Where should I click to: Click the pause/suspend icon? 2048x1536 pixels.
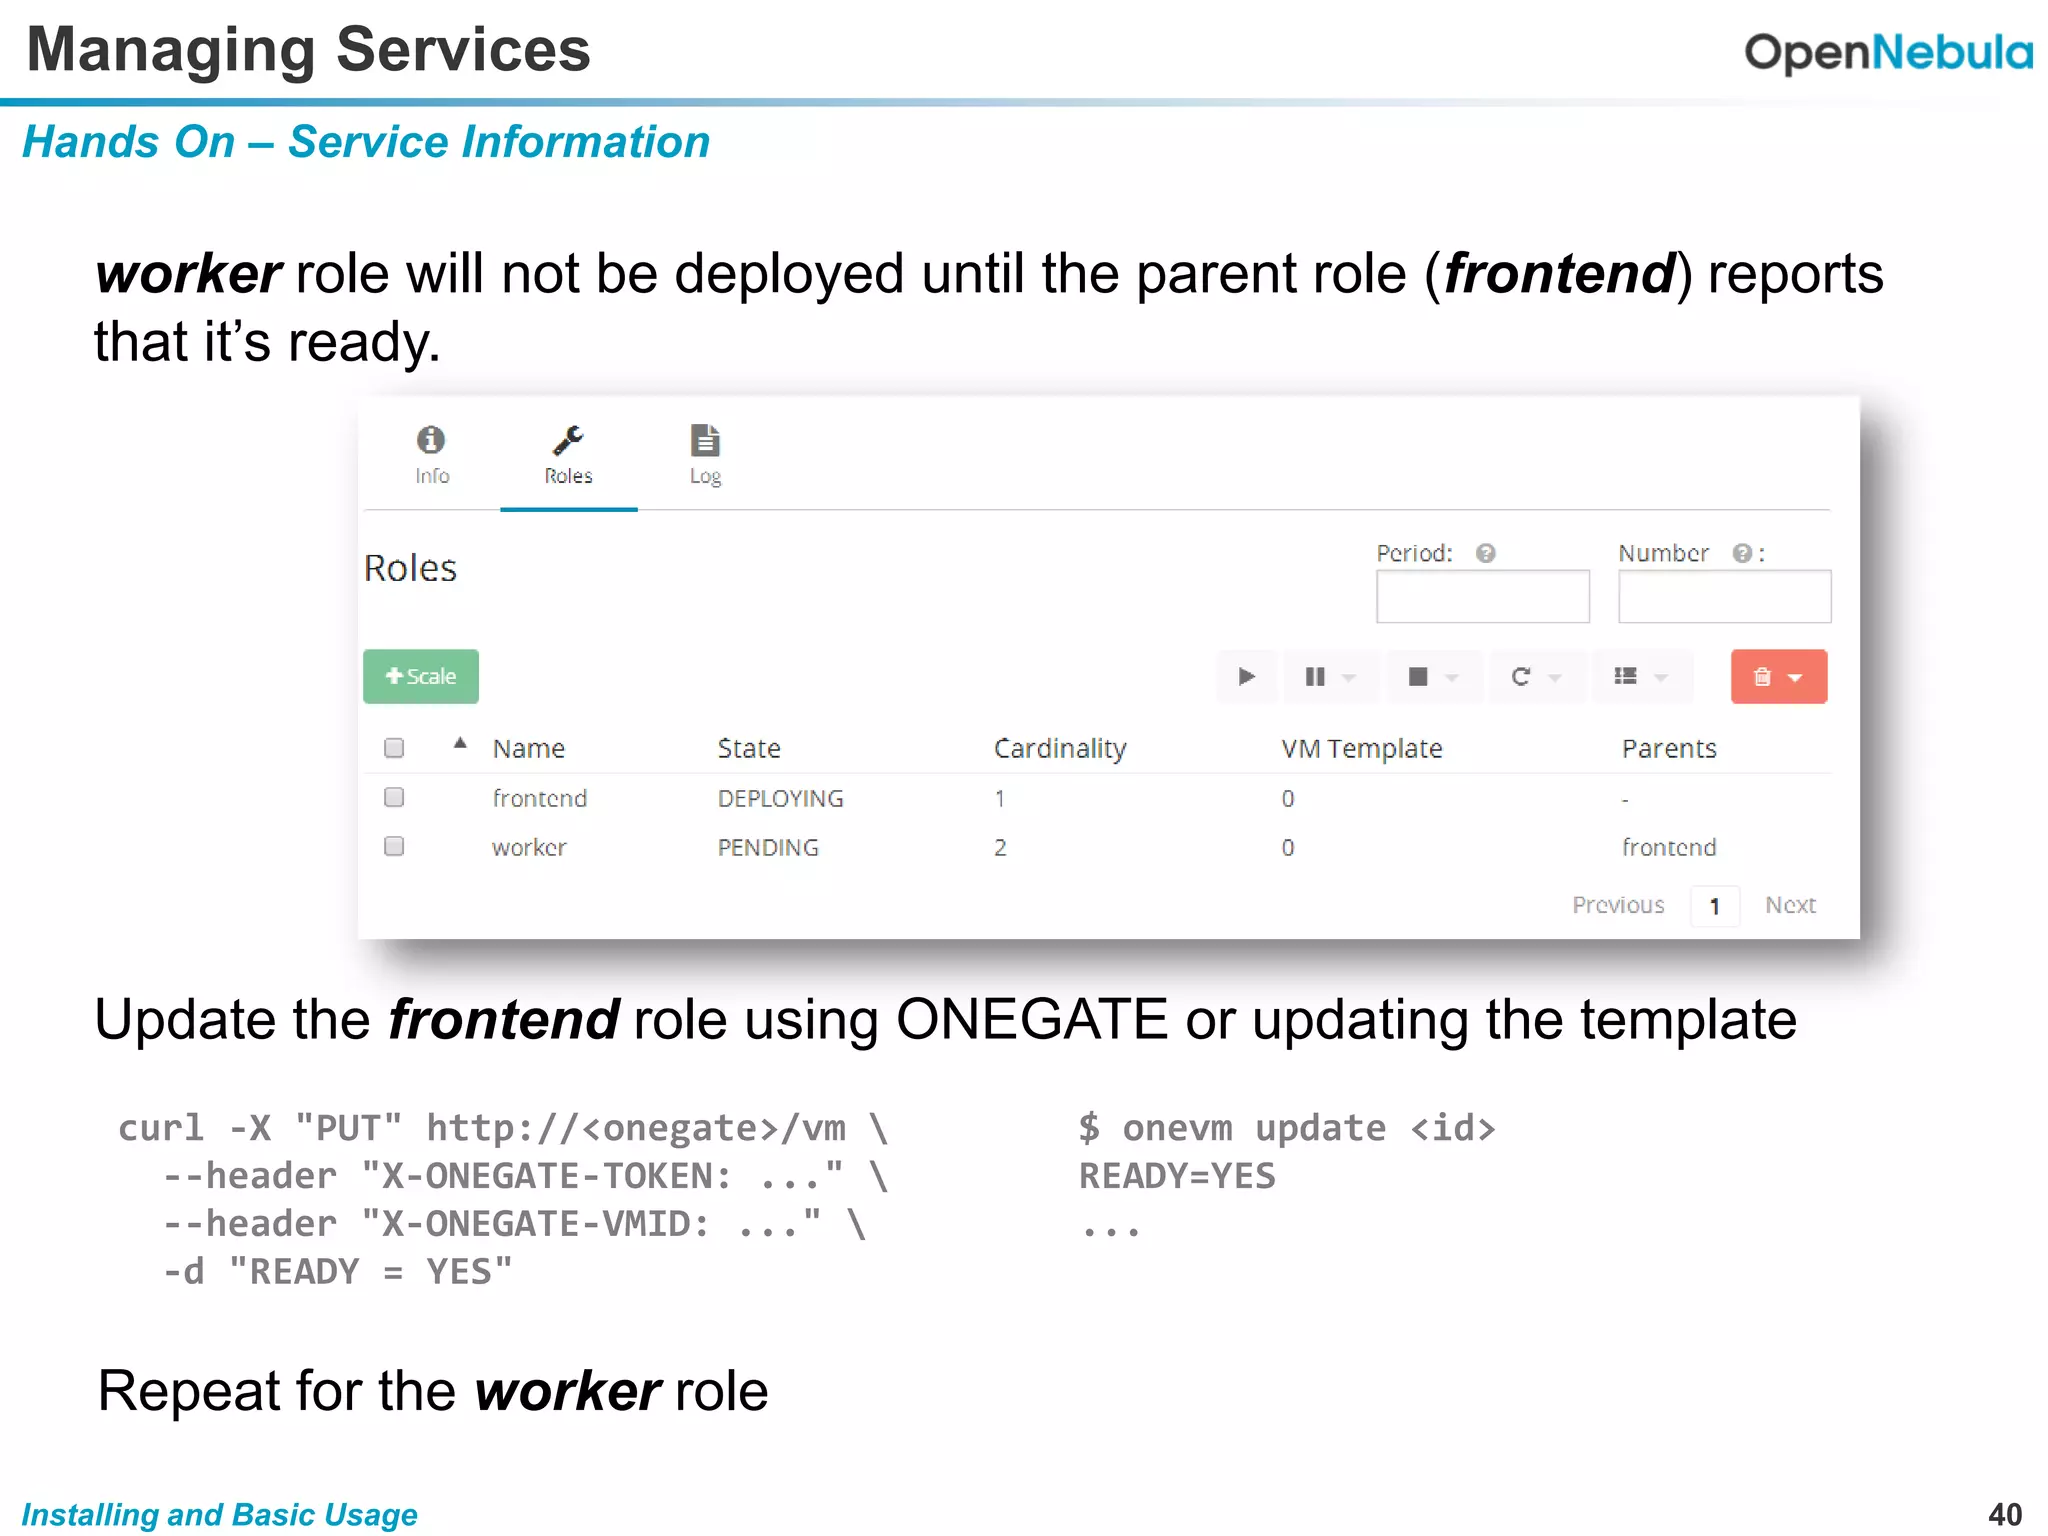tap(1315, 677)
